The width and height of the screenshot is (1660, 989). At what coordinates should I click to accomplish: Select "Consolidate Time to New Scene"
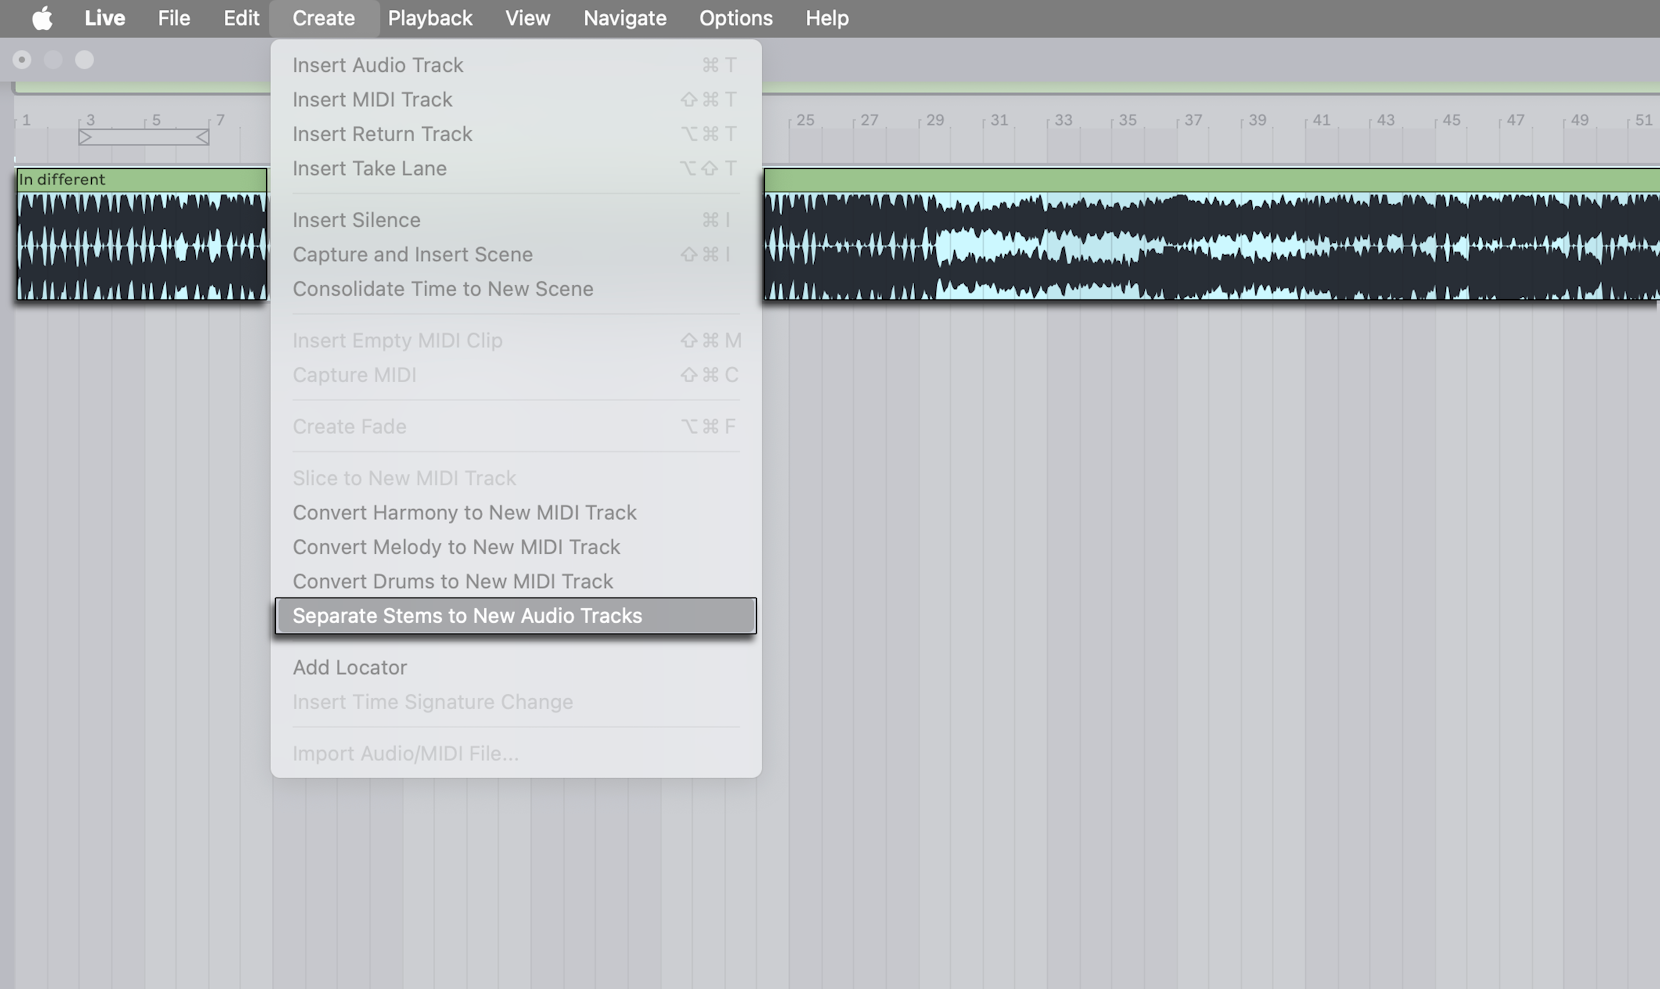pyautogui.click(x=443, y=289)
